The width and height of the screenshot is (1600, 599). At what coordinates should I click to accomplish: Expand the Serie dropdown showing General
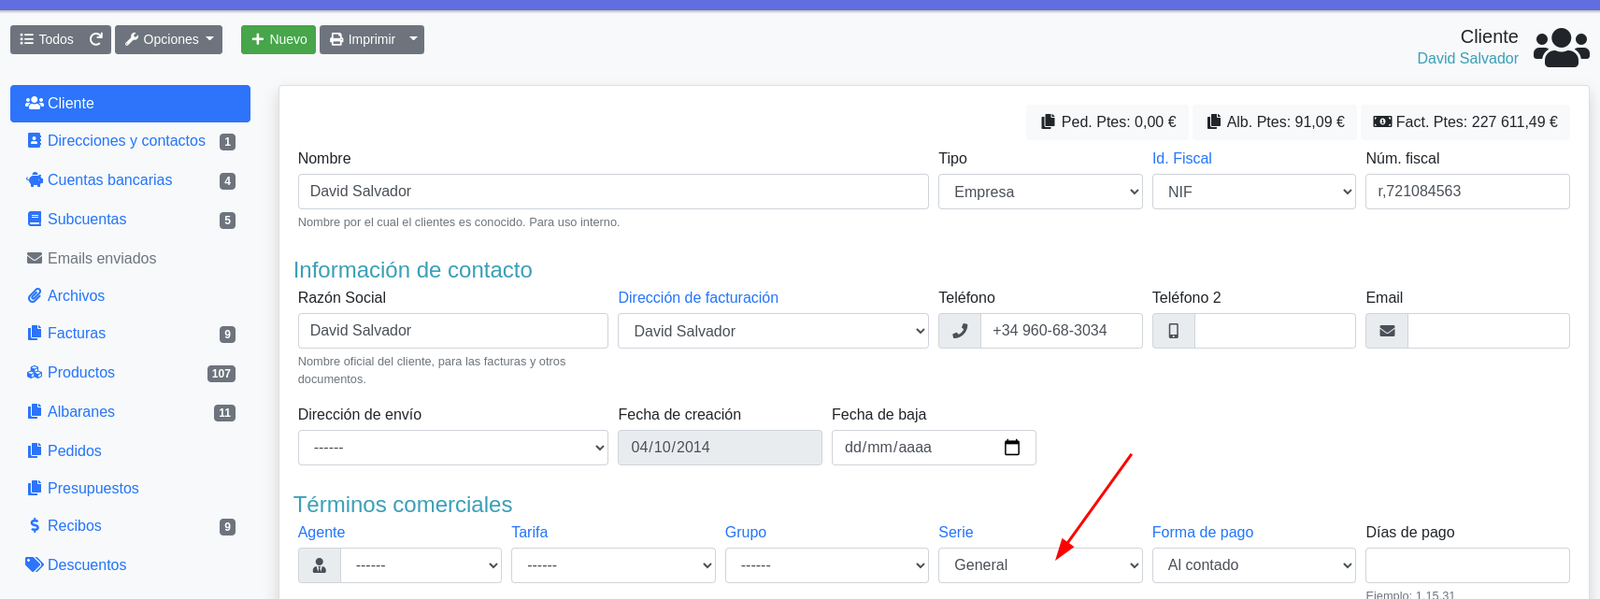pyautogui.click(x=1040, y=565)
